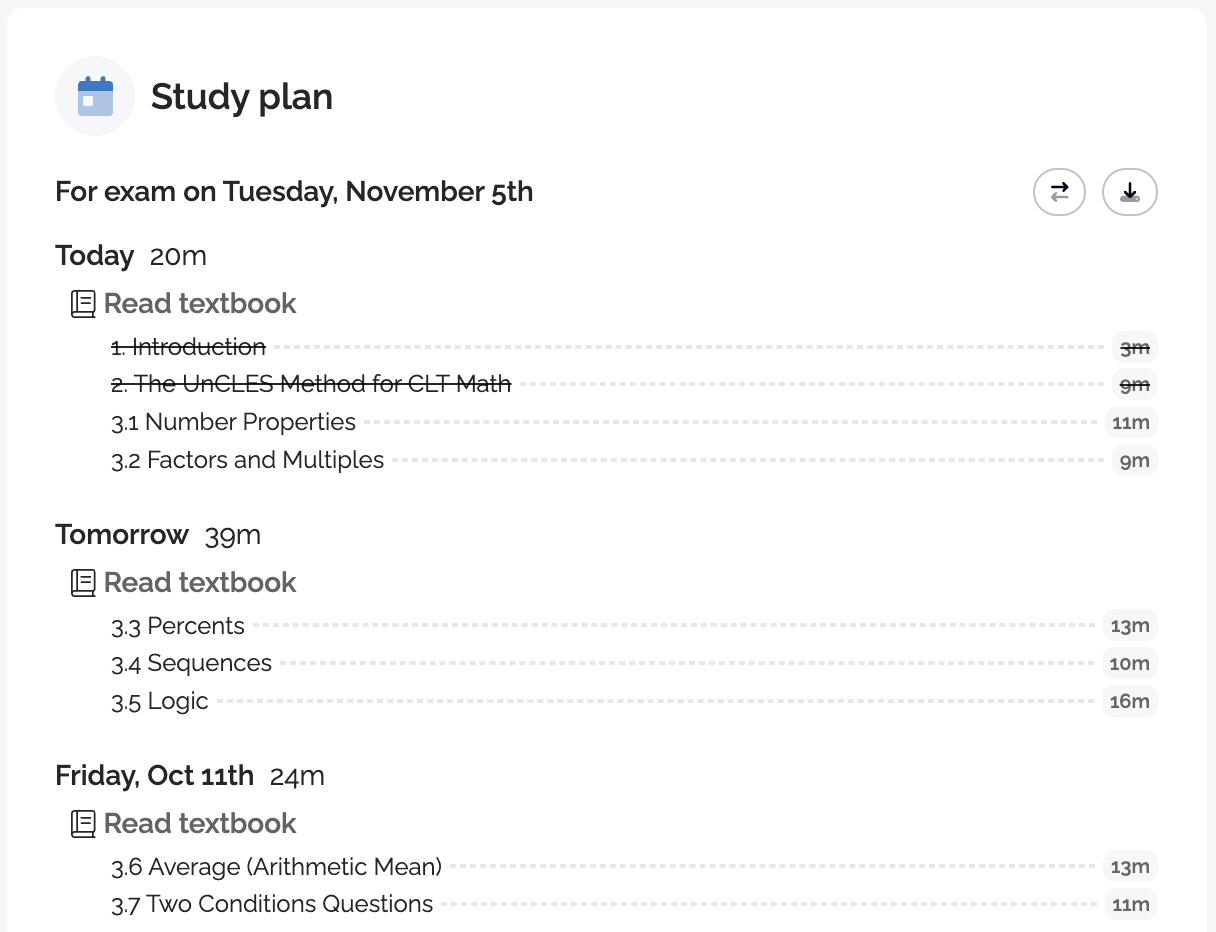The width and height of the screenshot is (1216, 932).
Task: Click the book icon in the Today section
Action: click(x=84, y=303)
